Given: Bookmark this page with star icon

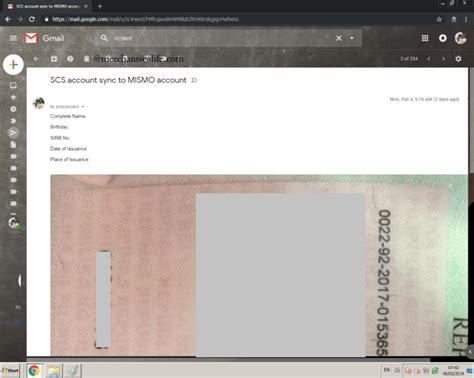Looking at the screenshot, I should [439, 19].
